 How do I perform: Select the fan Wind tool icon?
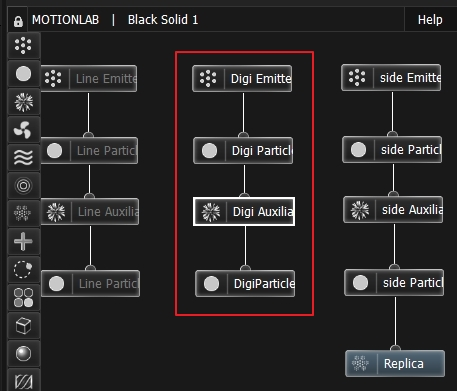tap(23, 130)
